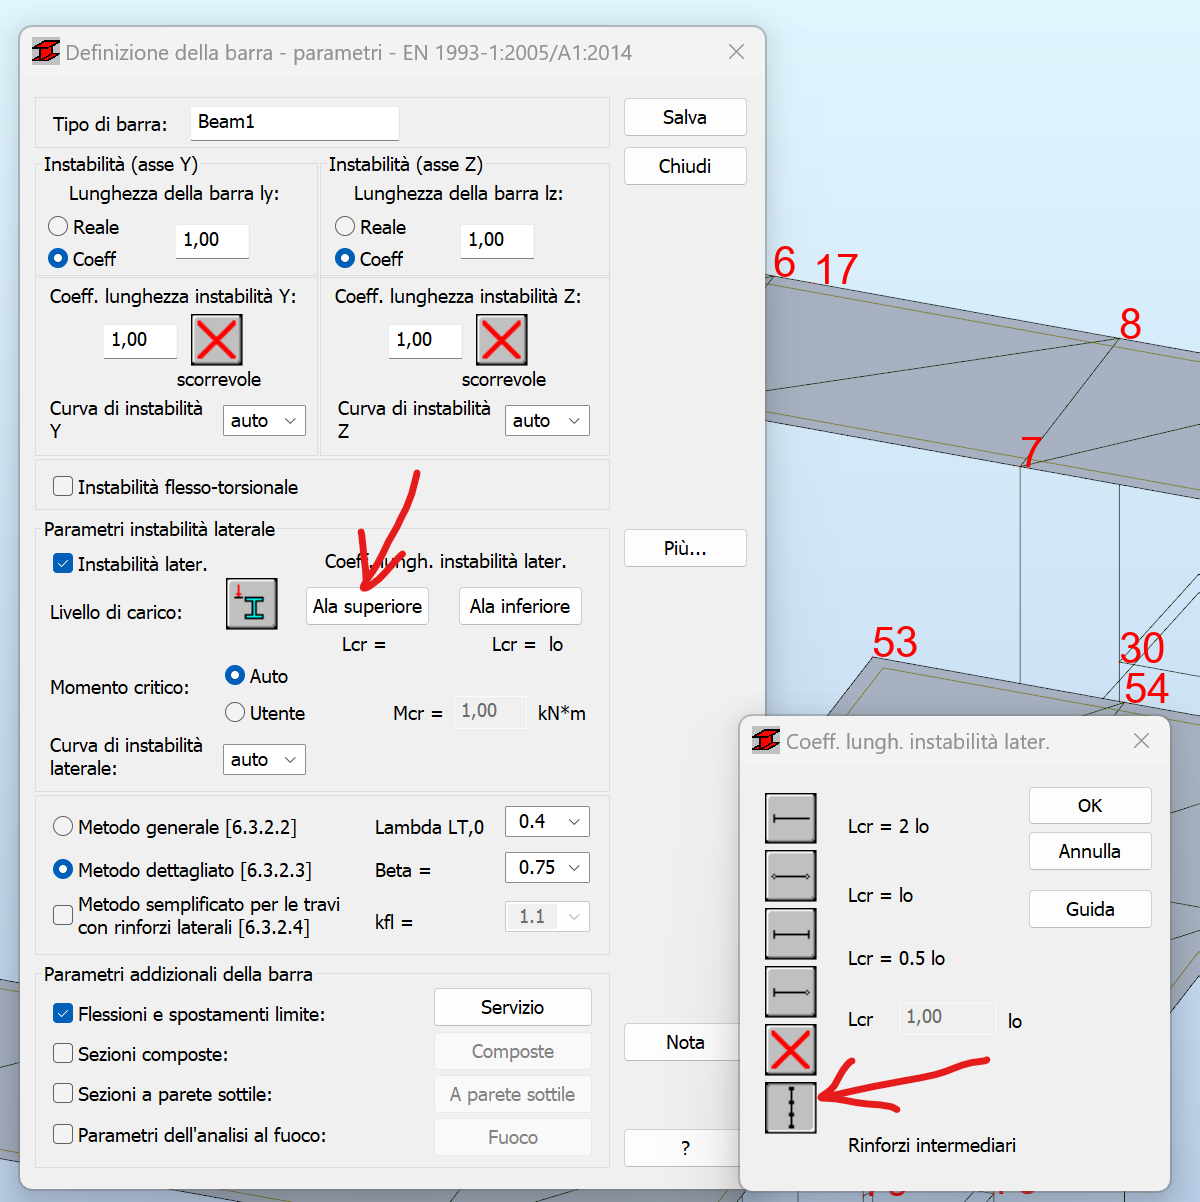The image size is (1200, 1202).
Task: Click the Salva button
Action: (684, 117)
